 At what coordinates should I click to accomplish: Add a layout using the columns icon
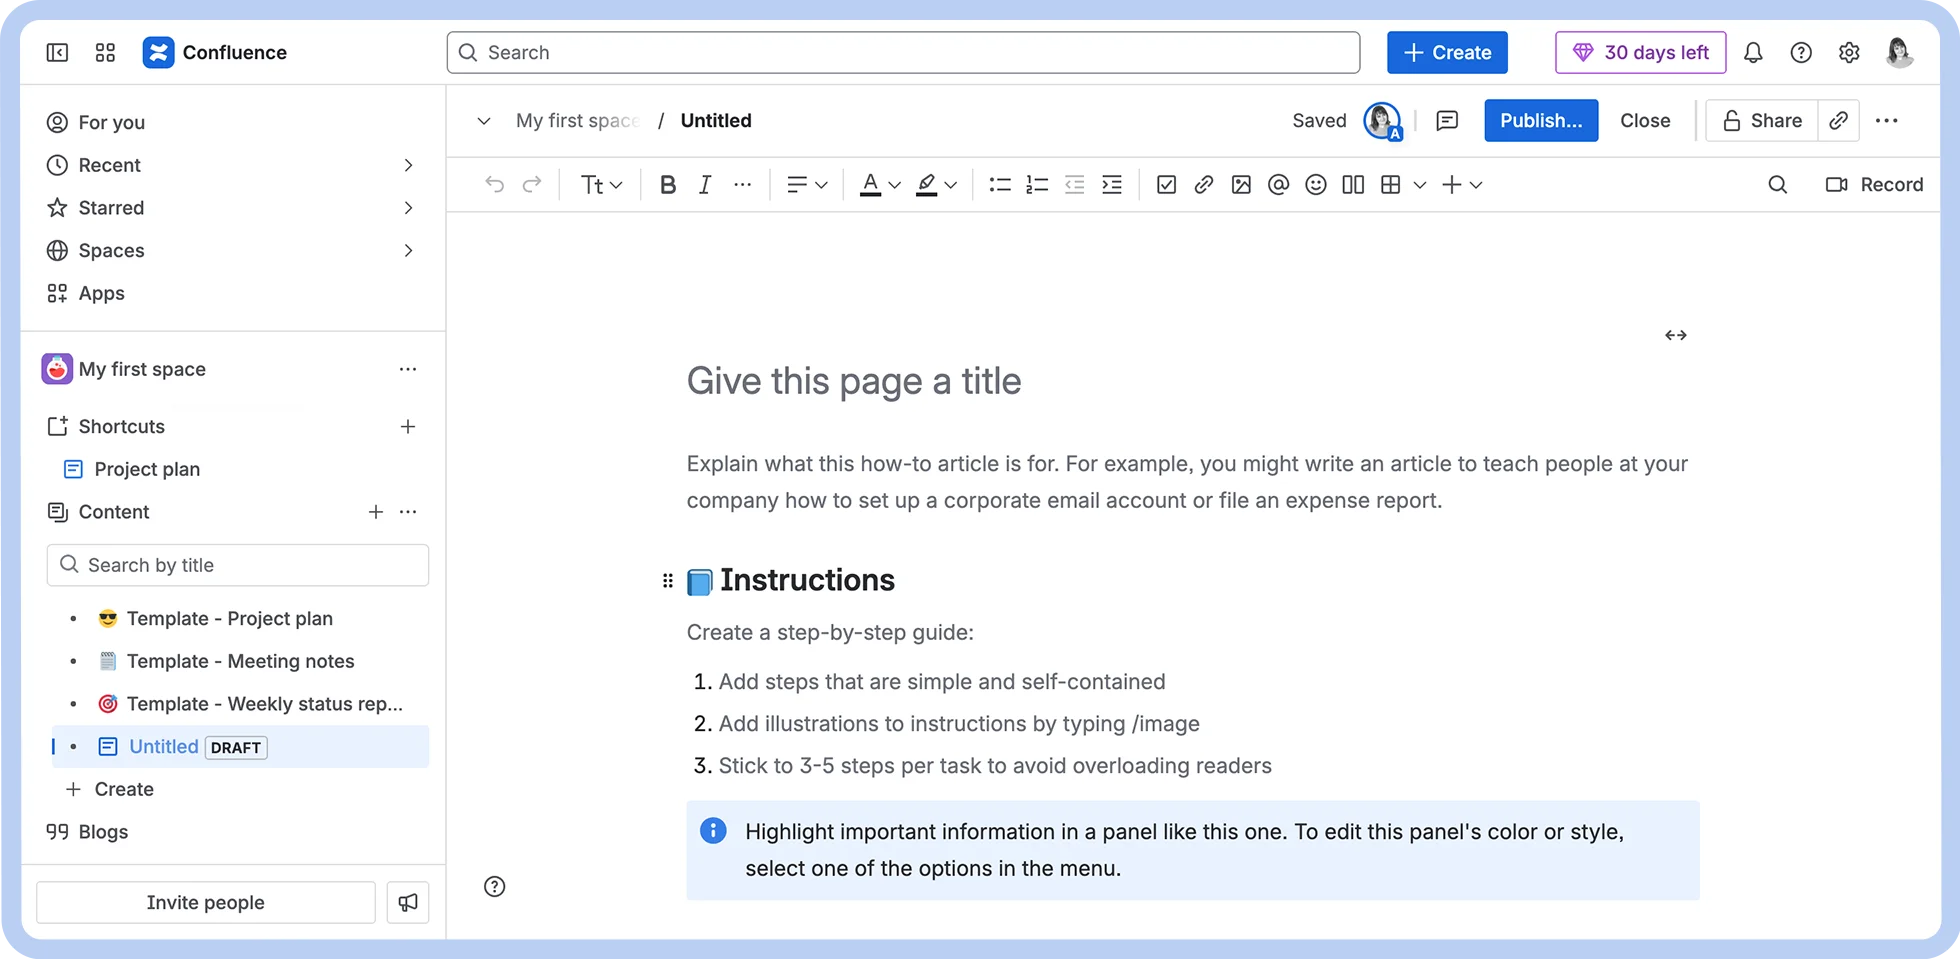1352,184
